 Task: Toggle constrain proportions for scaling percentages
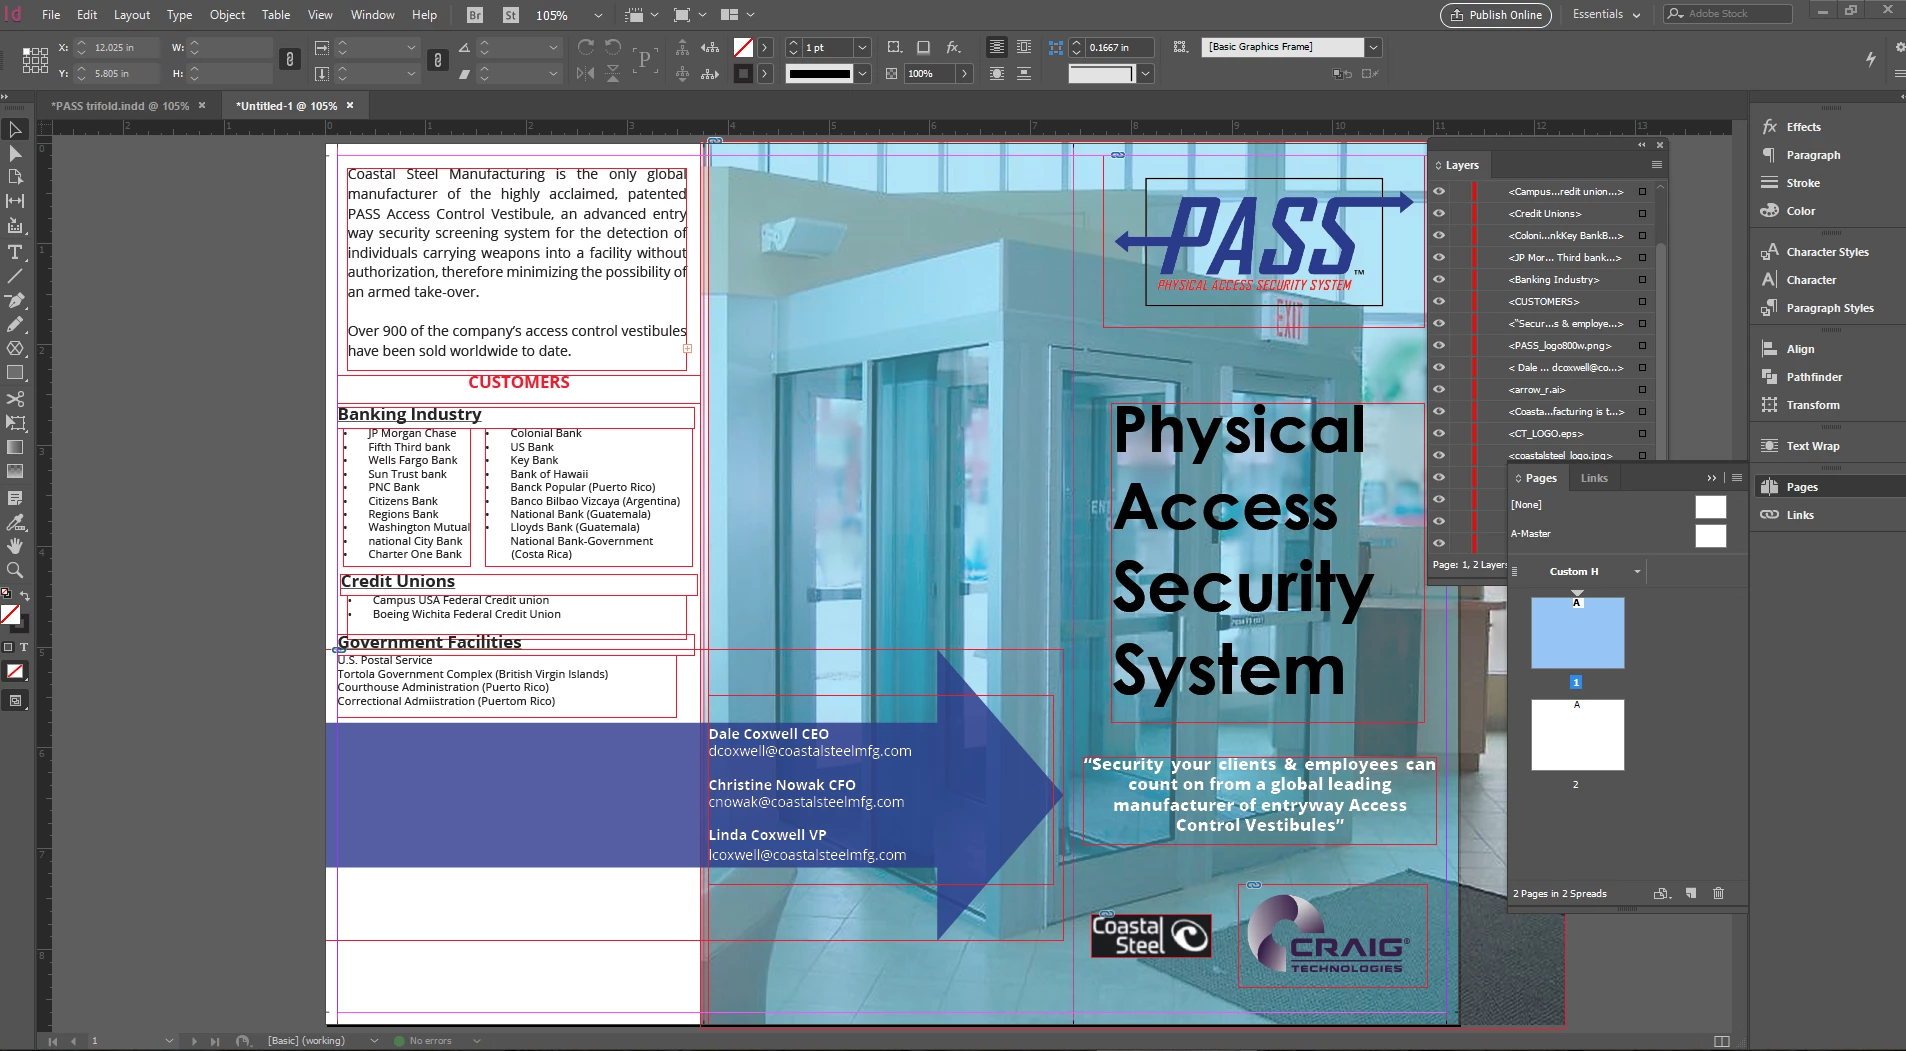tap(437, 60)
